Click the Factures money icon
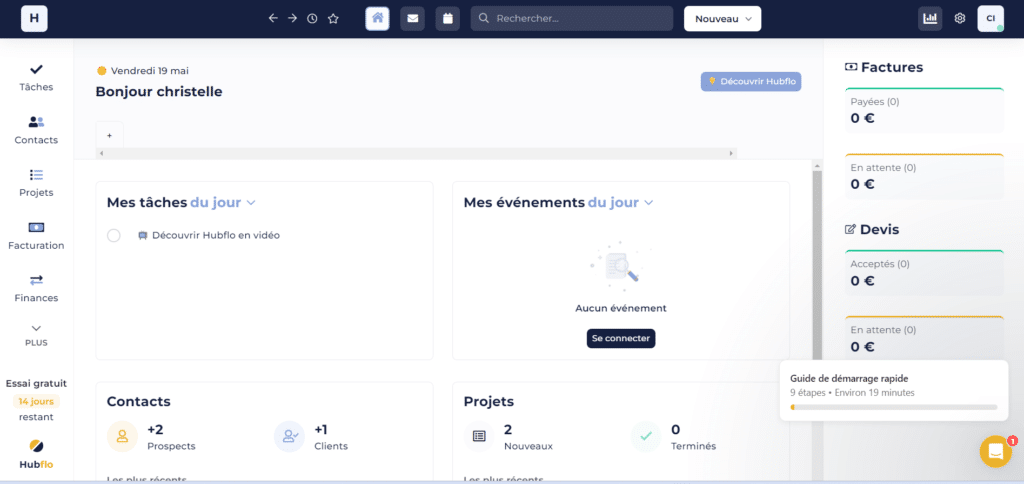 click(851, 67)
